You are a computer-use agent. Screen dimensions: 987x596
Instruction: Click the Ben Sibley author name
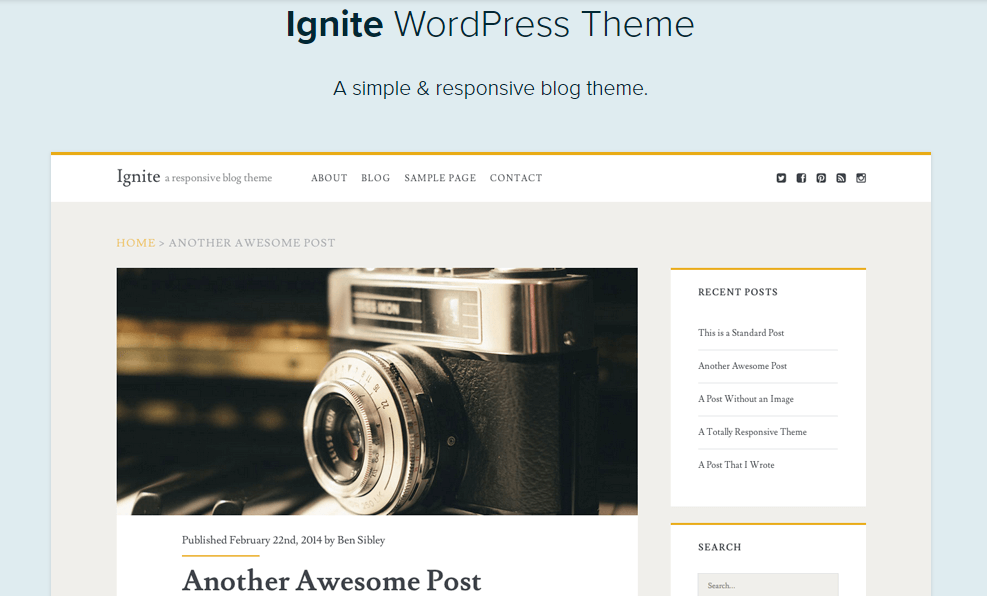[x=361, y=540]
